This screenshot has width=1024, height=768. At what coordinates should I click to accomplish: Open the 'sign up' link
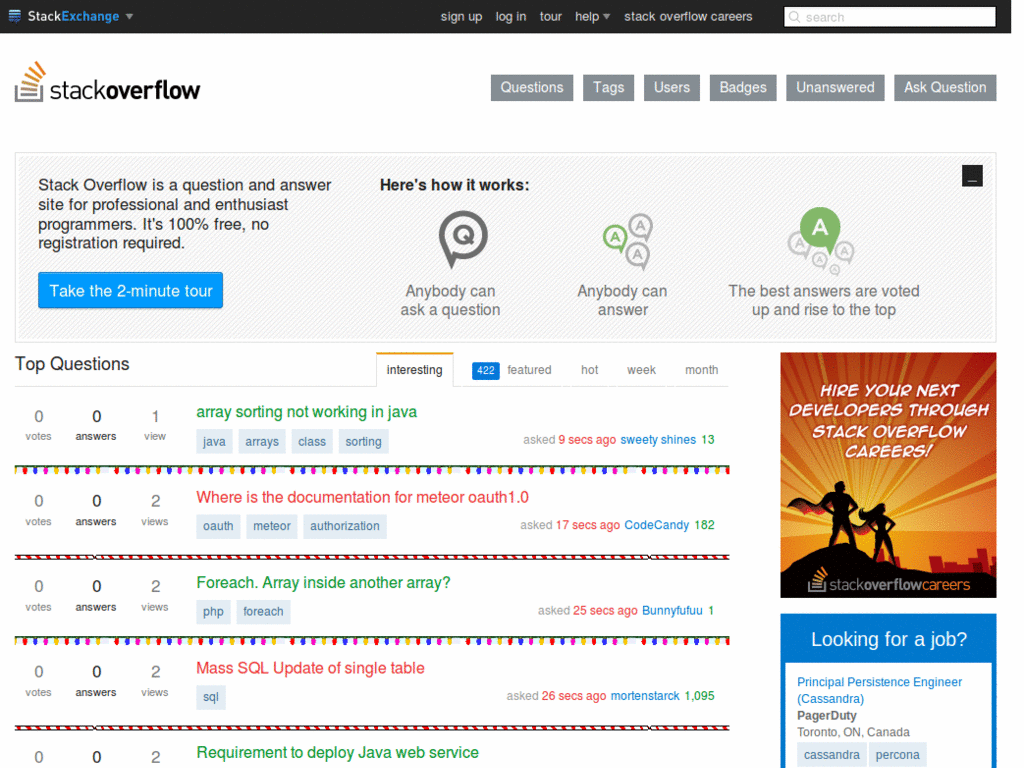tap(461, 16)
